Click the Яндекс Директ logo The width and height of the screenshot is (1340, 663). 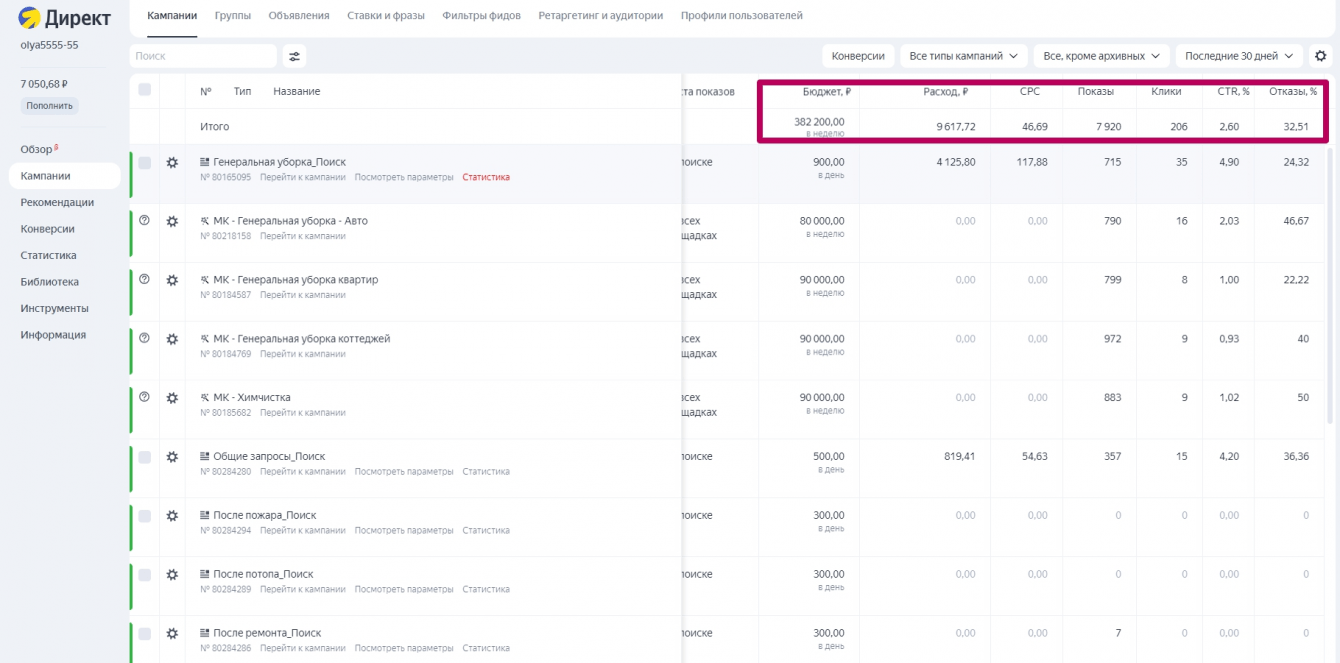(65, 18)
